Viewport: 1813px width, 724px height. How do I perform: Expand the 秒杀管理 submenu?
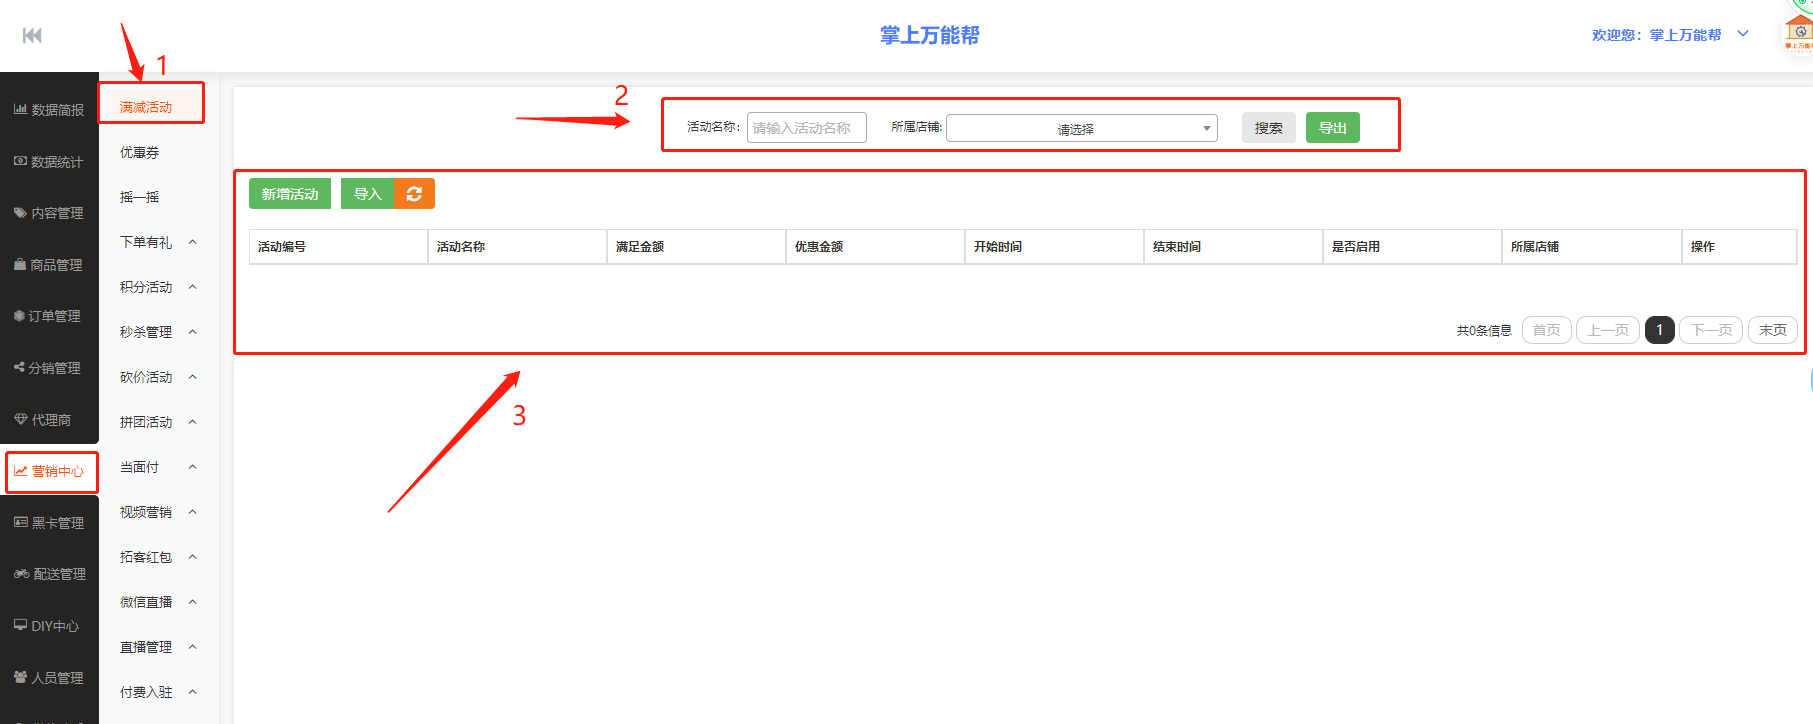click(193, 332)
